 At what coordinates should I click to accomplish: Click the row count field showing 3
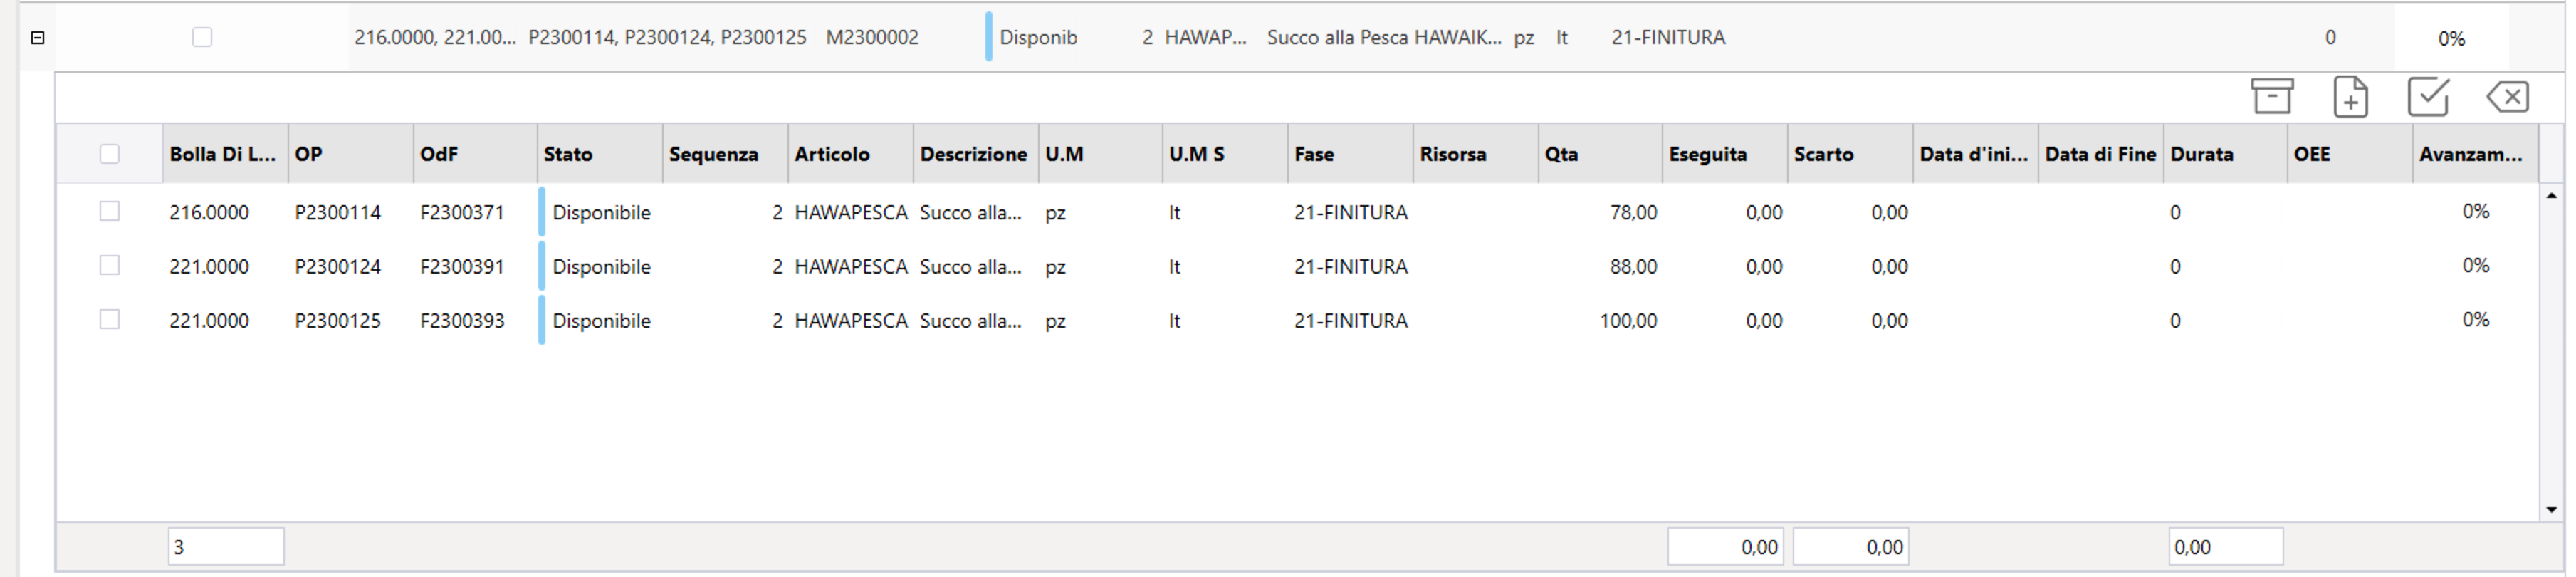(x=226, y=547)
